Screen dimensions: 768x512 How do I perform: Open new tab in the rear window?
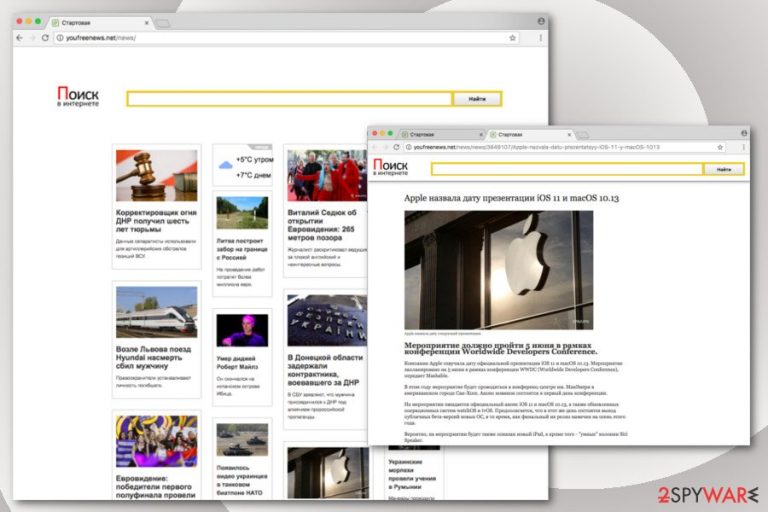[x=163, y=23]
